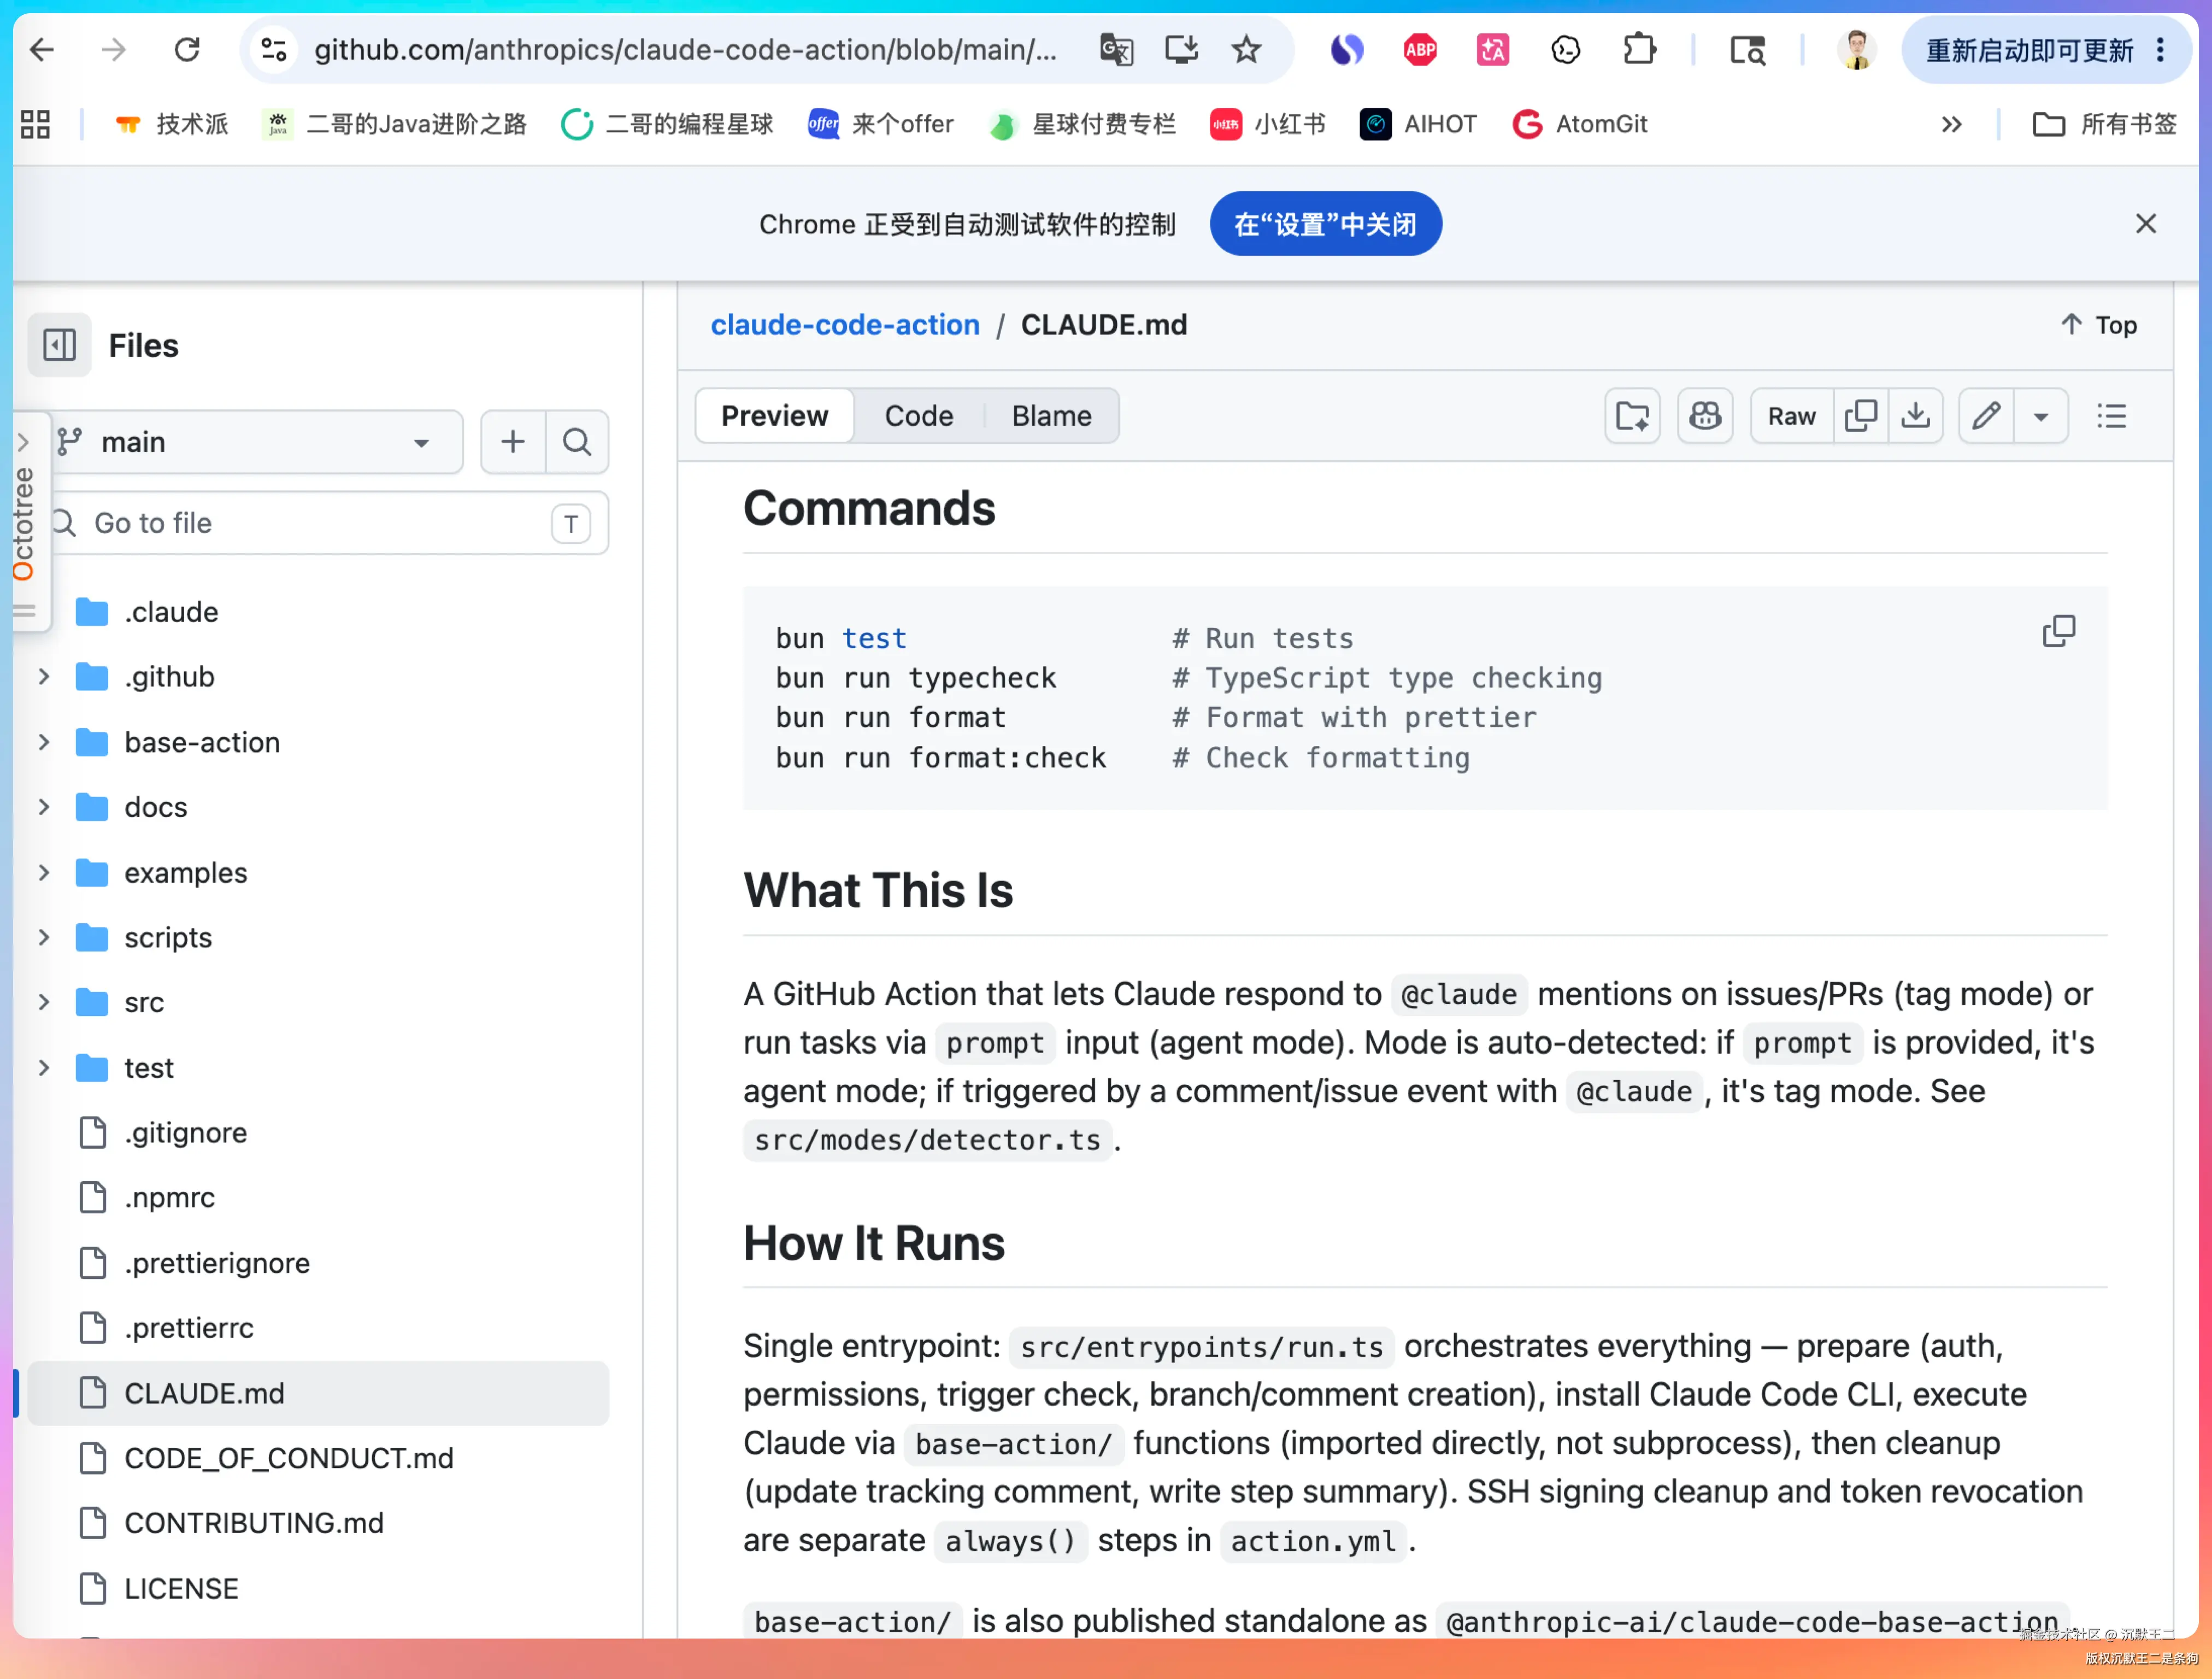Screen dimensions: 2212x1679
Task: Add a new file with the plus button
Action: 513,442
